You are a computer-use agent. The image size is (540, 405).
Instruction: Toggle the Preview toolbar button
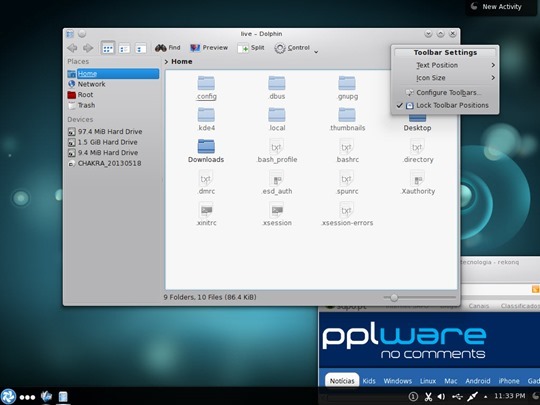(x=209, y=48)
